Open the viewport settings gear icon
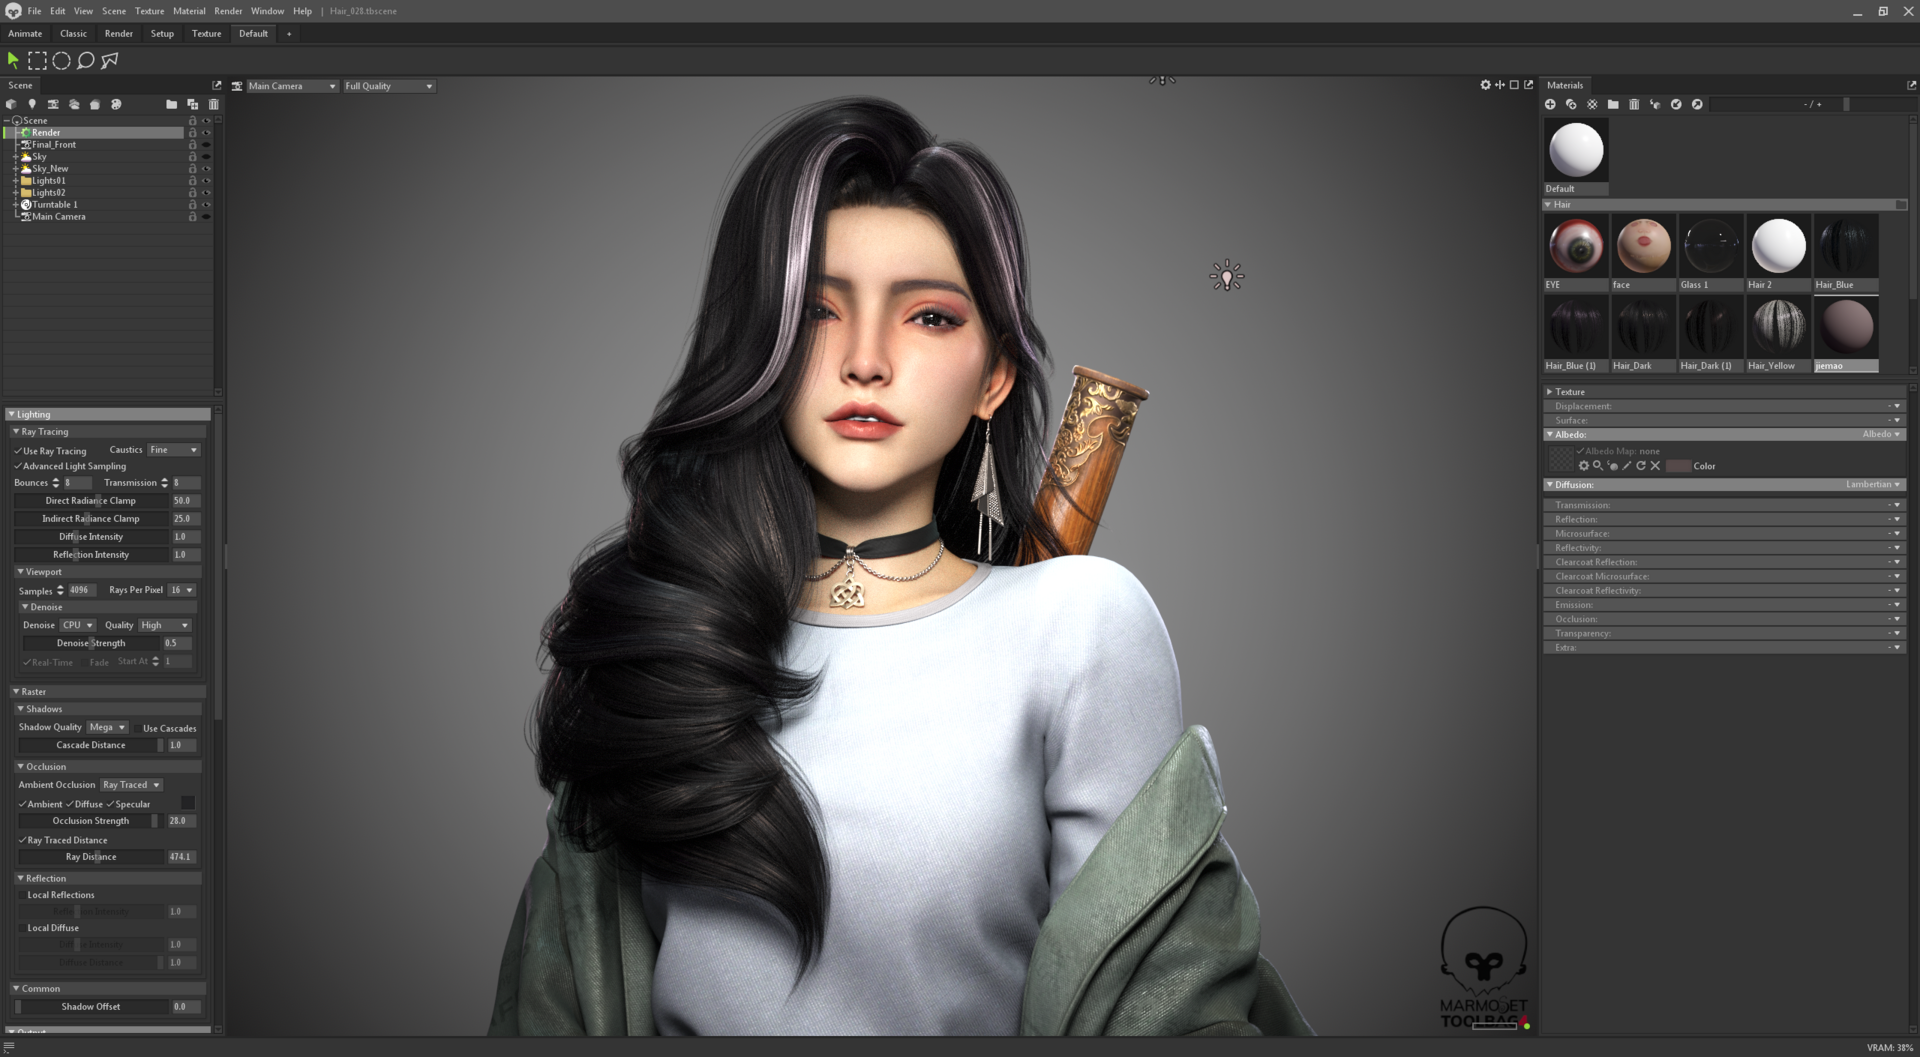Image resolution: width=1920 pixels, height=1057 pixels. pos(1486,85)
